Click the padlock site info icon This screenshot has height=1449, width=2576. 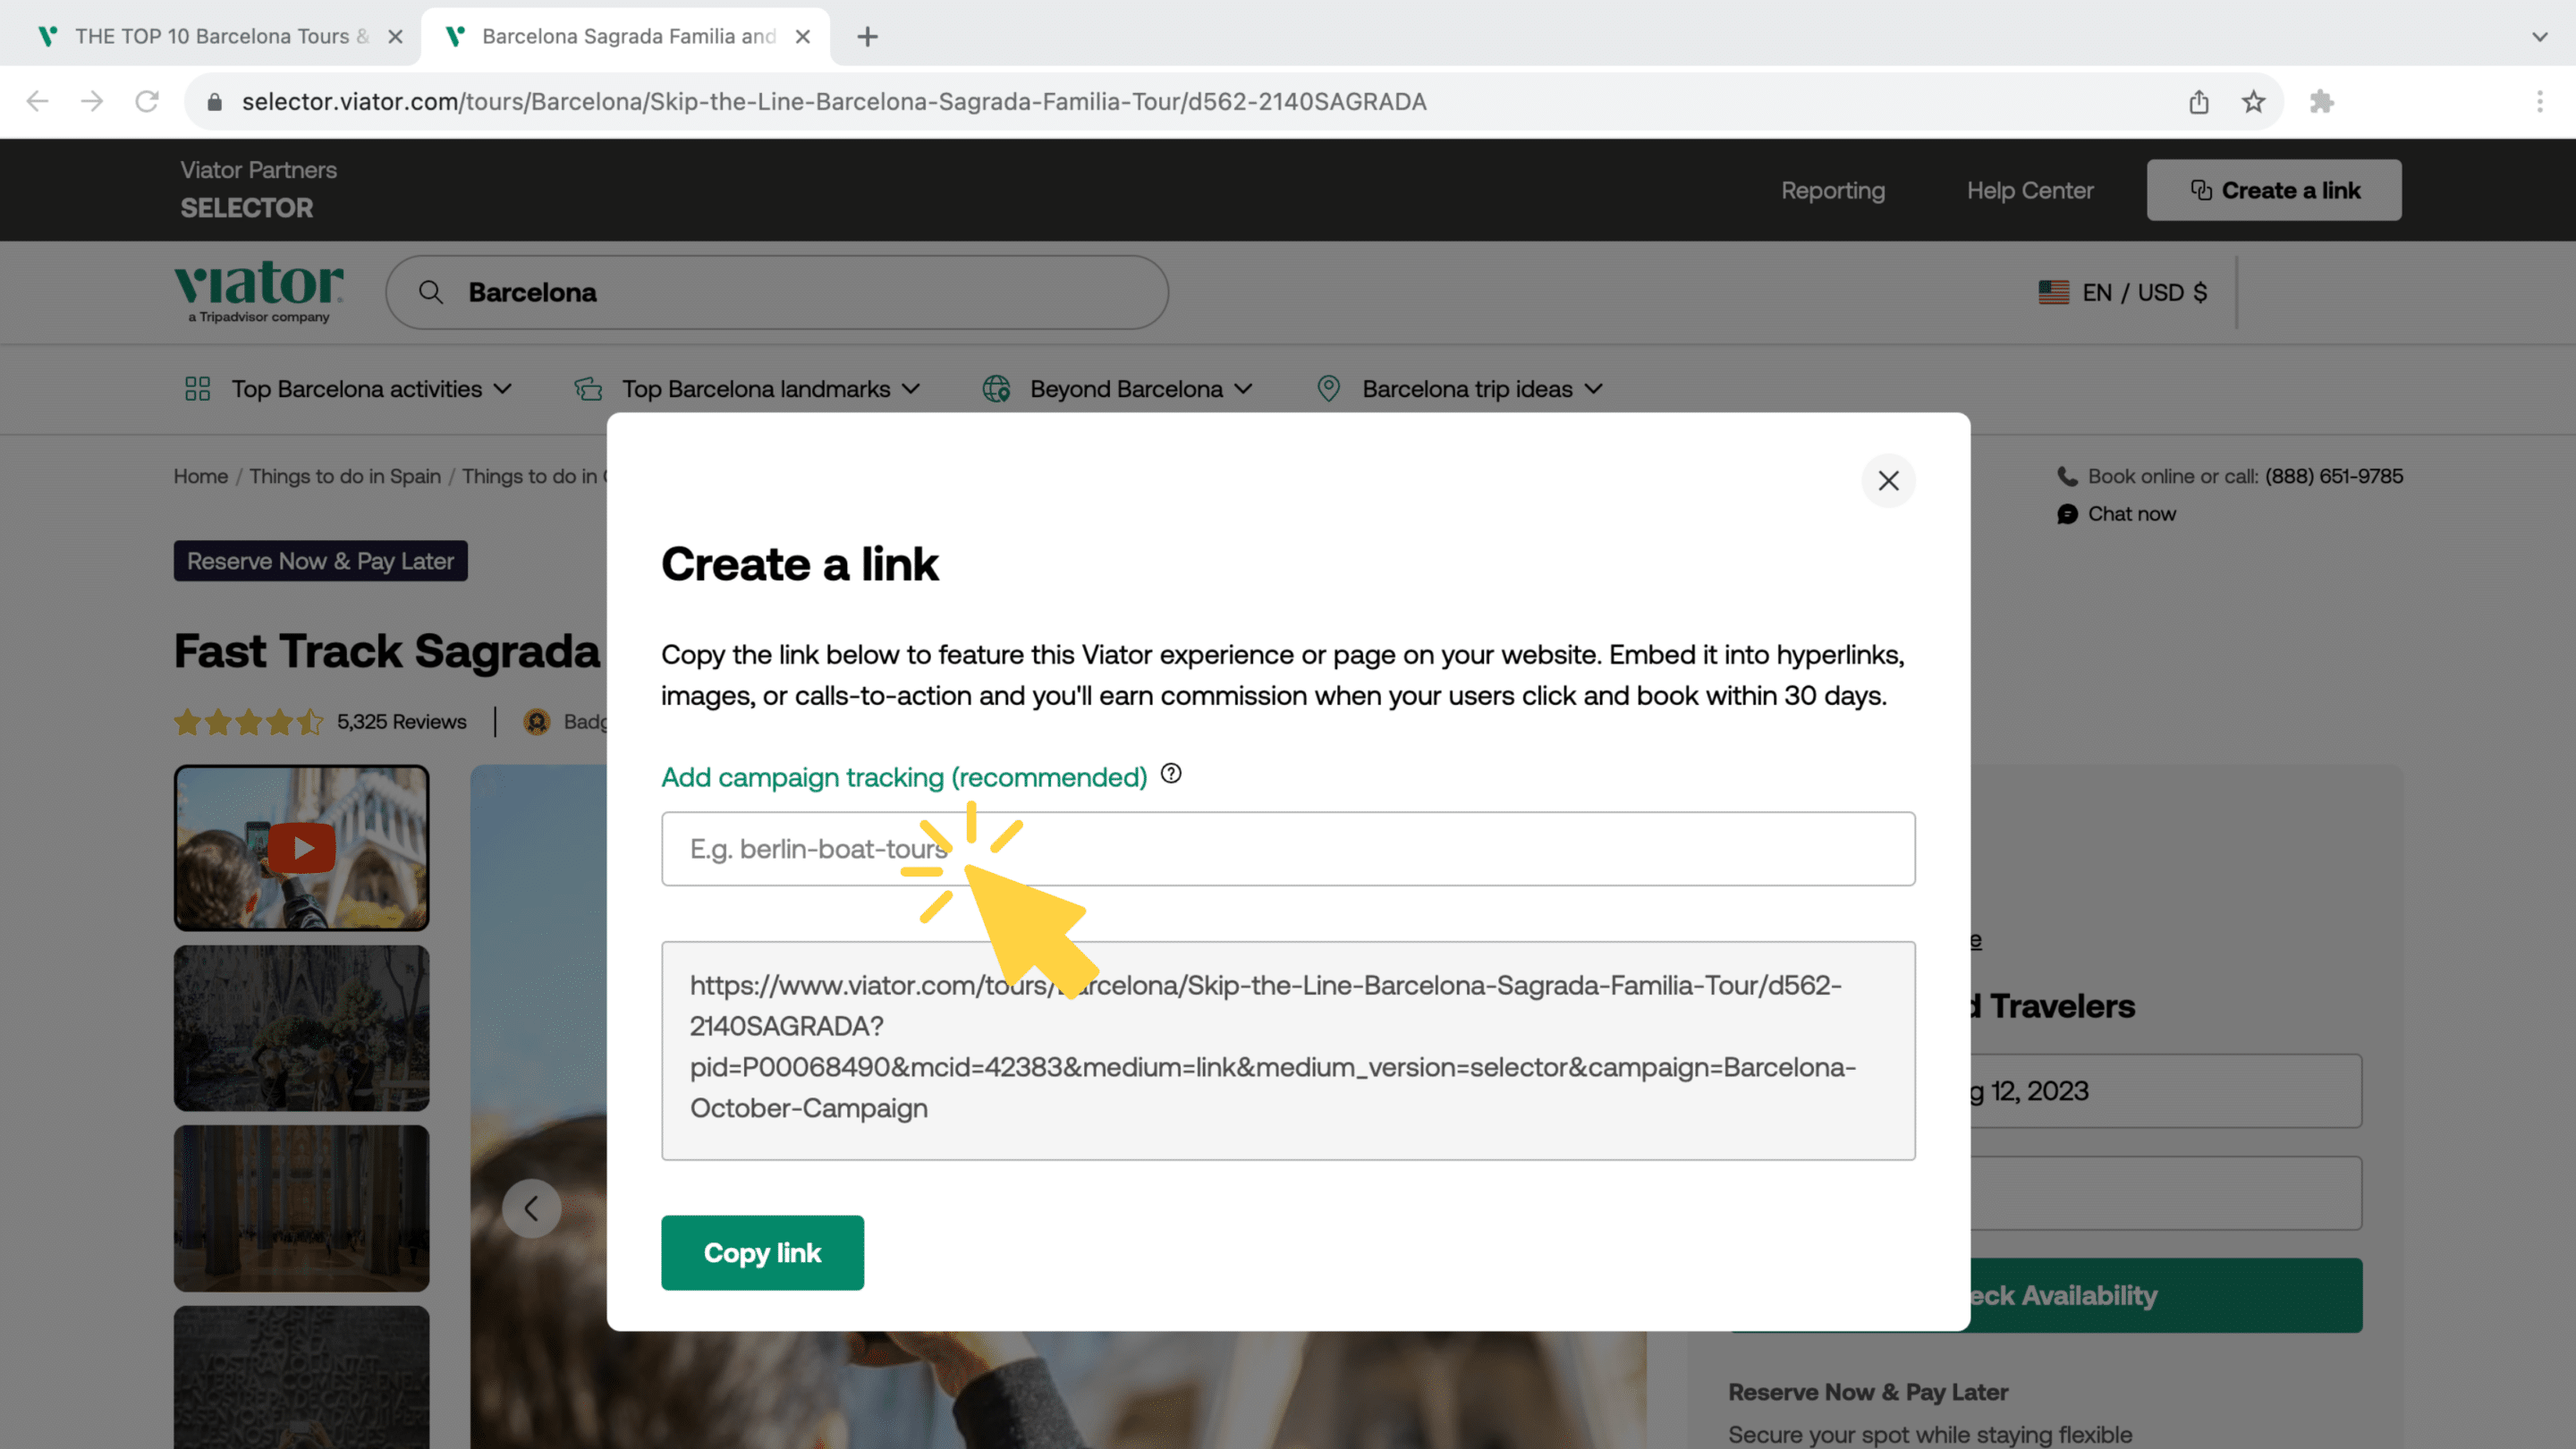[214, 102]
